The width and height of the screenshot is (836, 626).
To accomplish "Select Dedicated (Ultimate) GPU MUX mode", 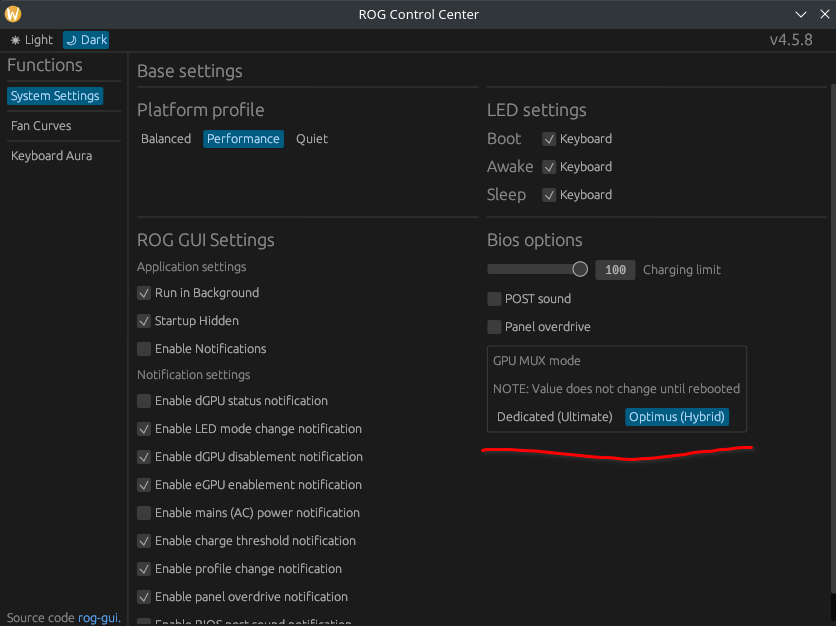I will coord(554,416).
